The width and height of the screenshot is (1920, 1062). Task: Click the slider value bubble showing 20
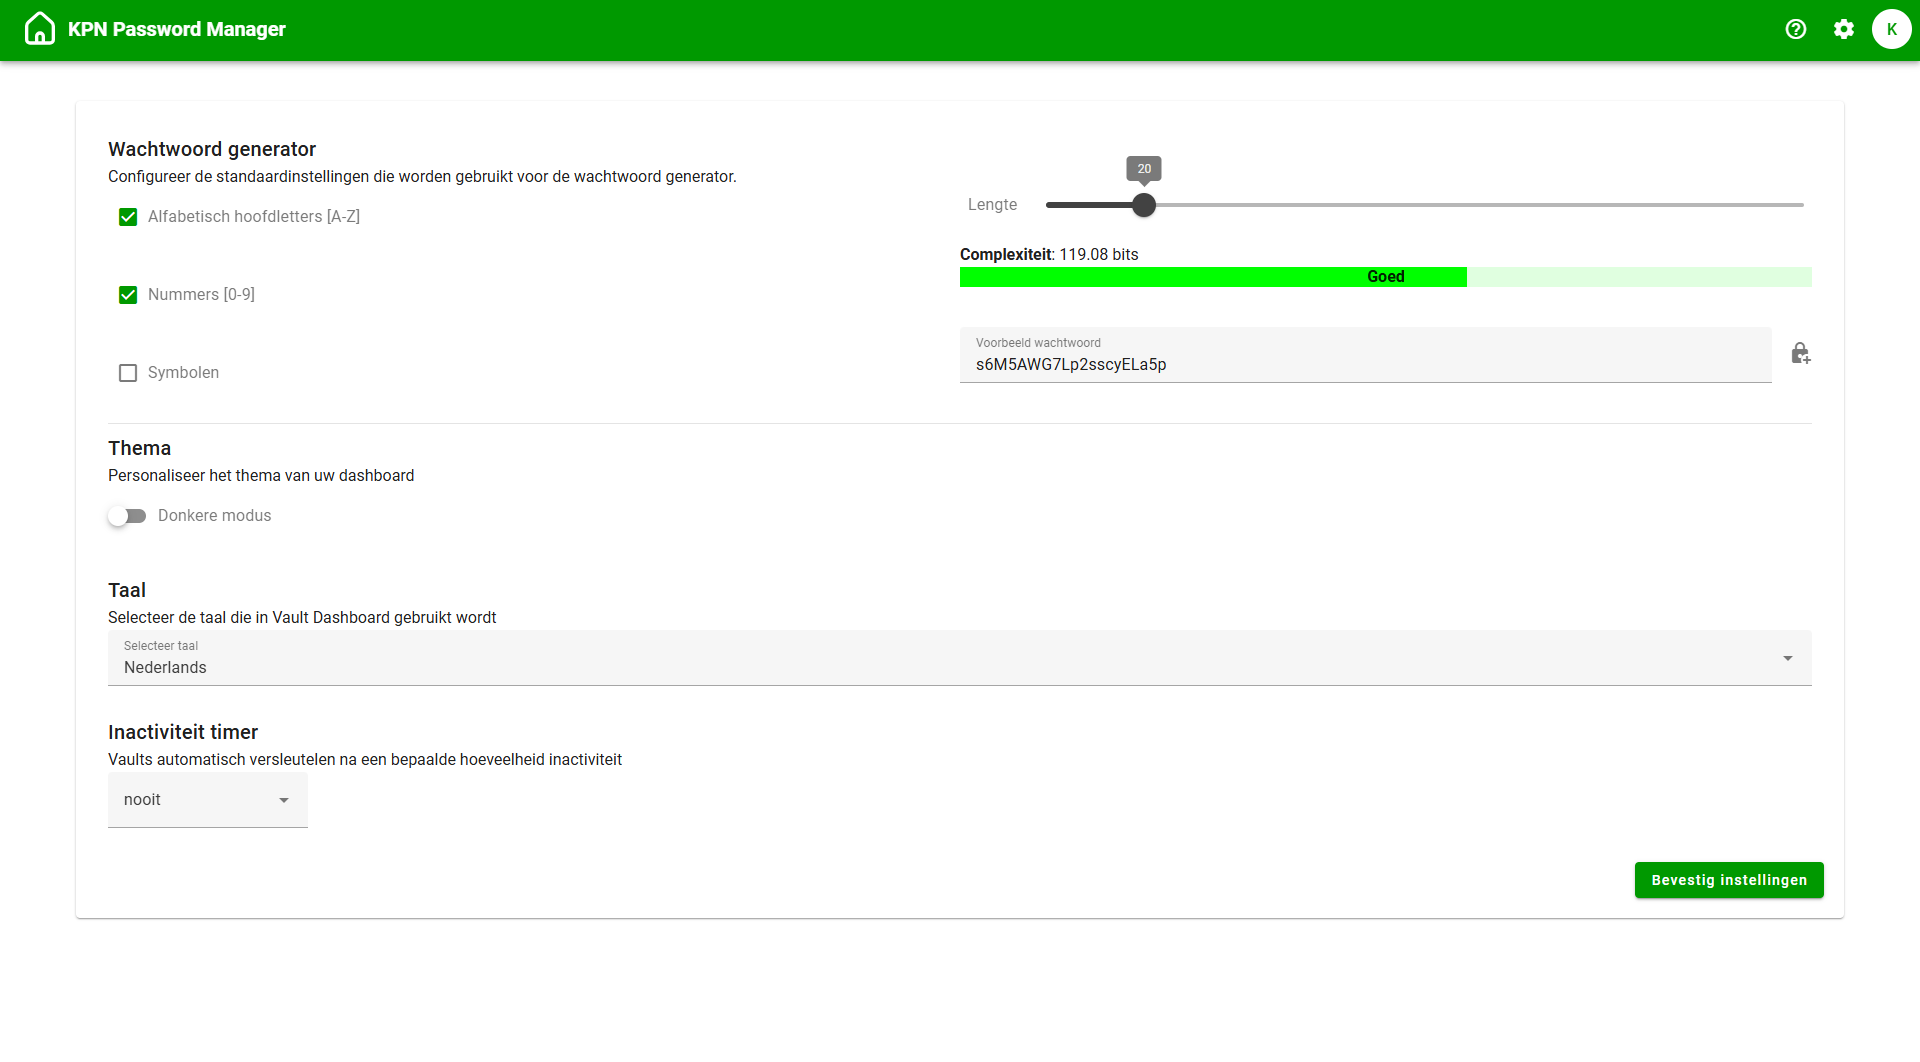tap(1144, 169)
